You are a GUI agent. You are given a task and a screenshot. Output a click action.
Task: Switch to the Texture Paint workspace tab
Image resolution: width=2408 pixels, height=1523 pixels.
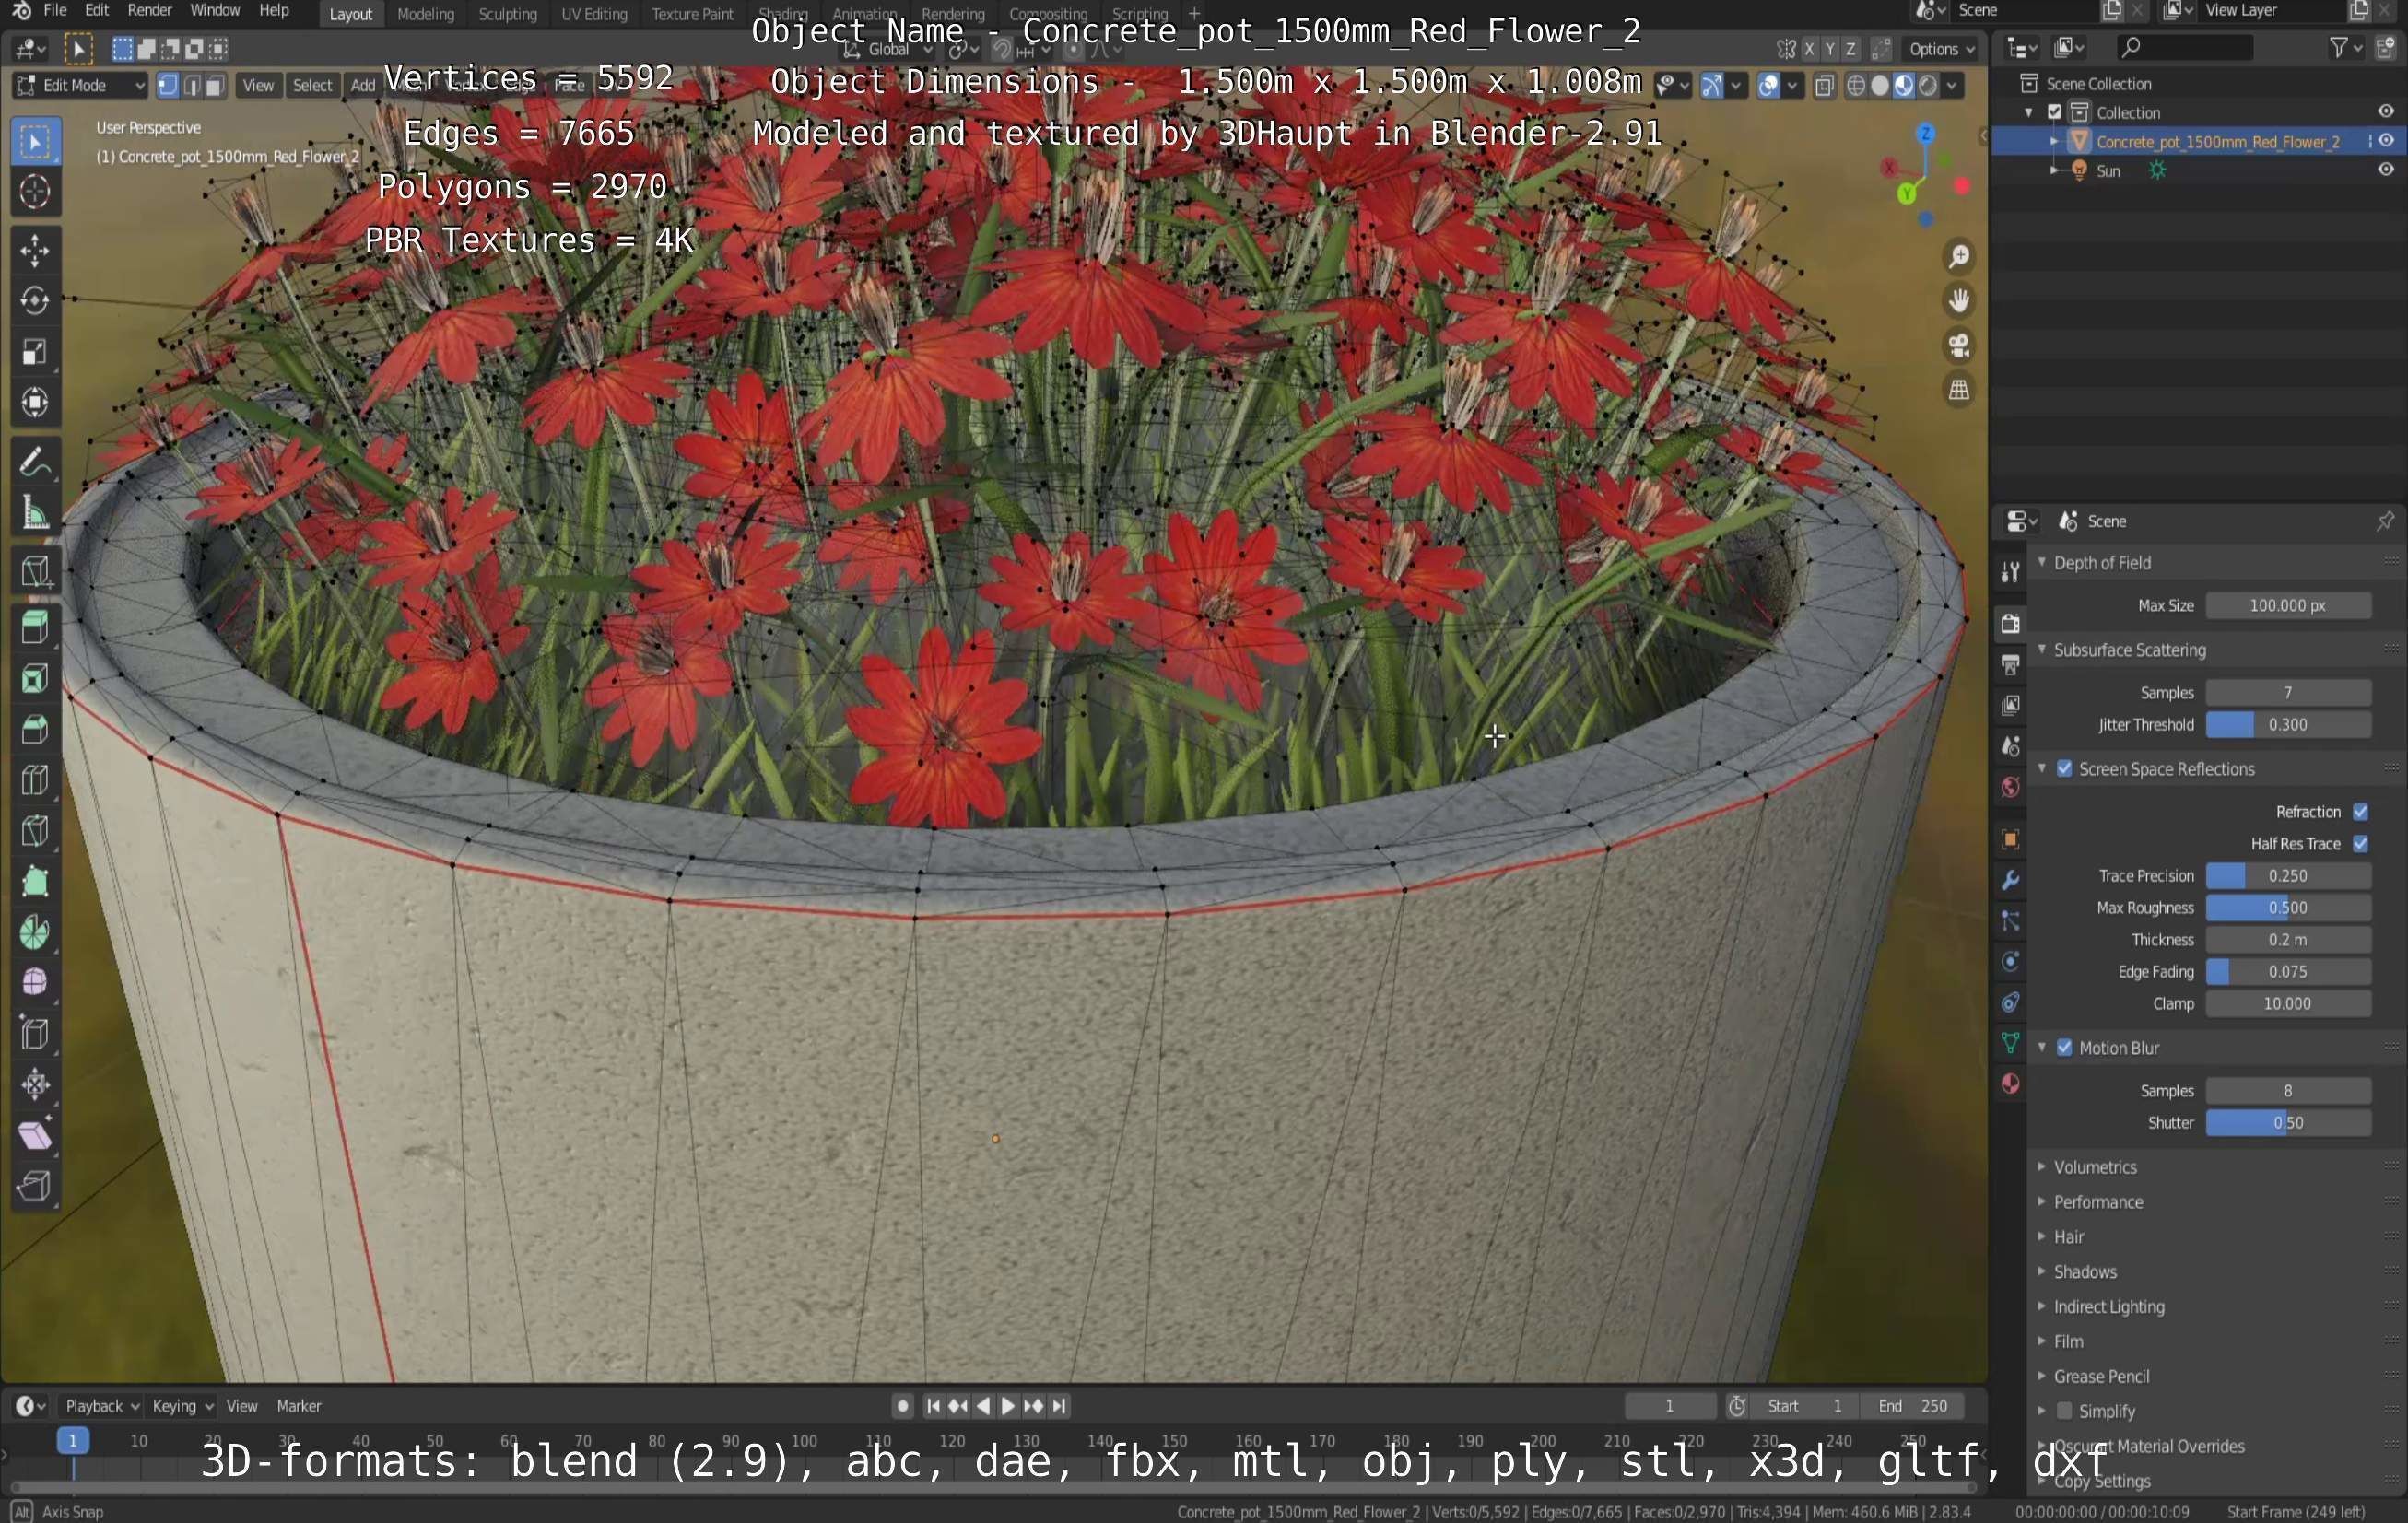(692, 14)
